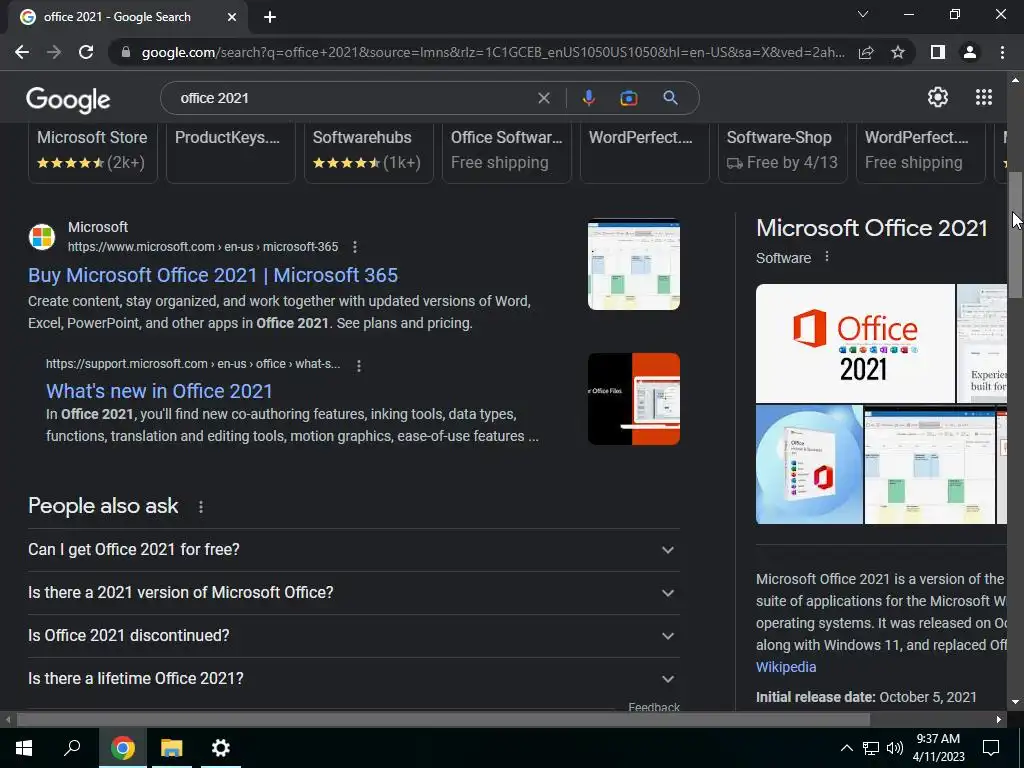Open a new browser tab
This screenshot has height=768, width=1024.
270,17
